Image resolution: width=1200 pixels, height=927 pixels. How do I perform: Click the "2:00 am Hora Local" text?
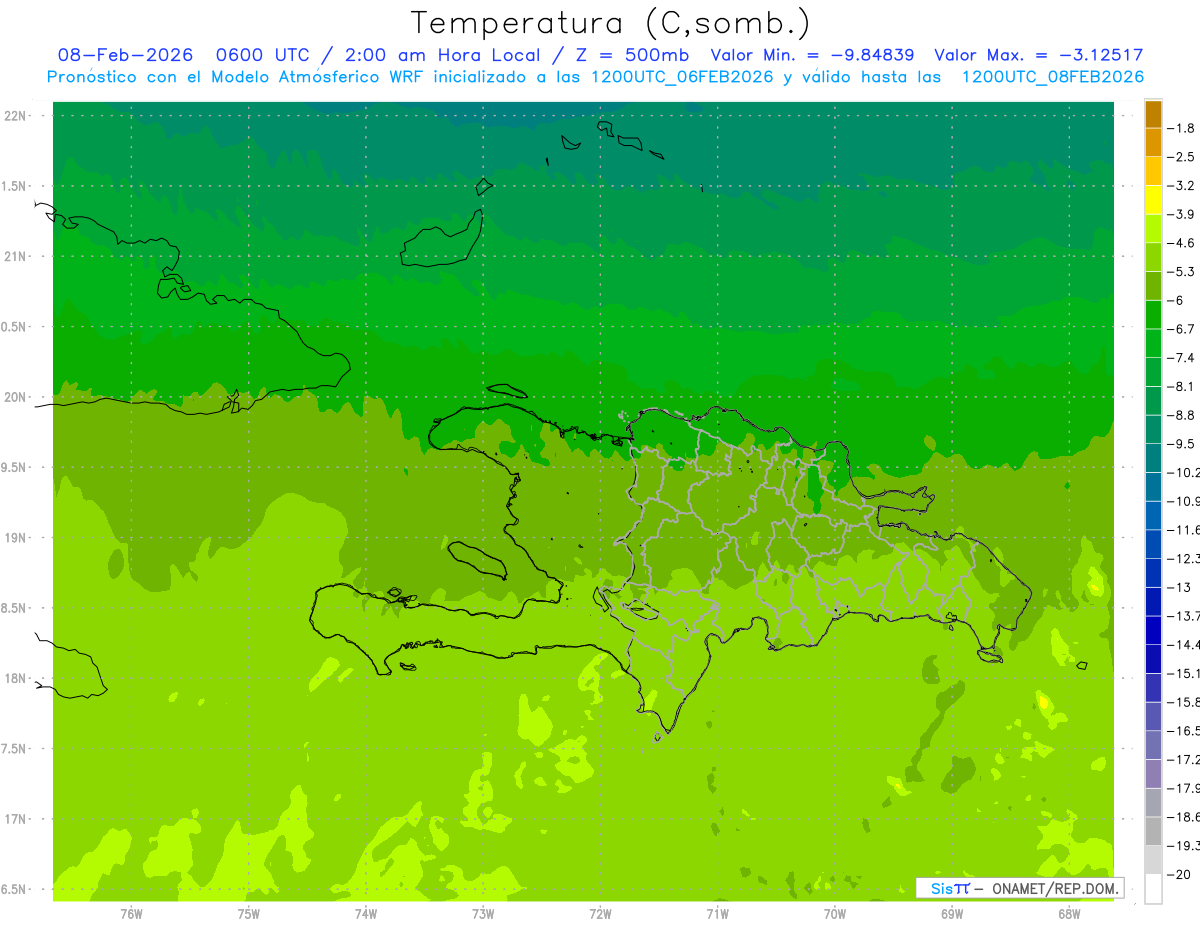(441, 56)
